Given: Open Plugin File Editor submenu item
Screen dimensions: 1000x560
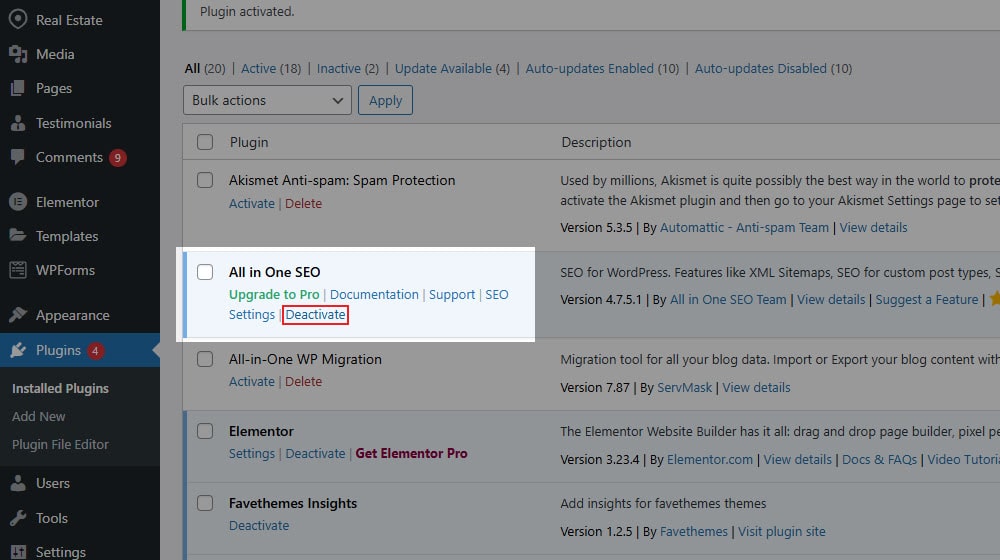Looking at the screenshot, I should coord(60,445).
